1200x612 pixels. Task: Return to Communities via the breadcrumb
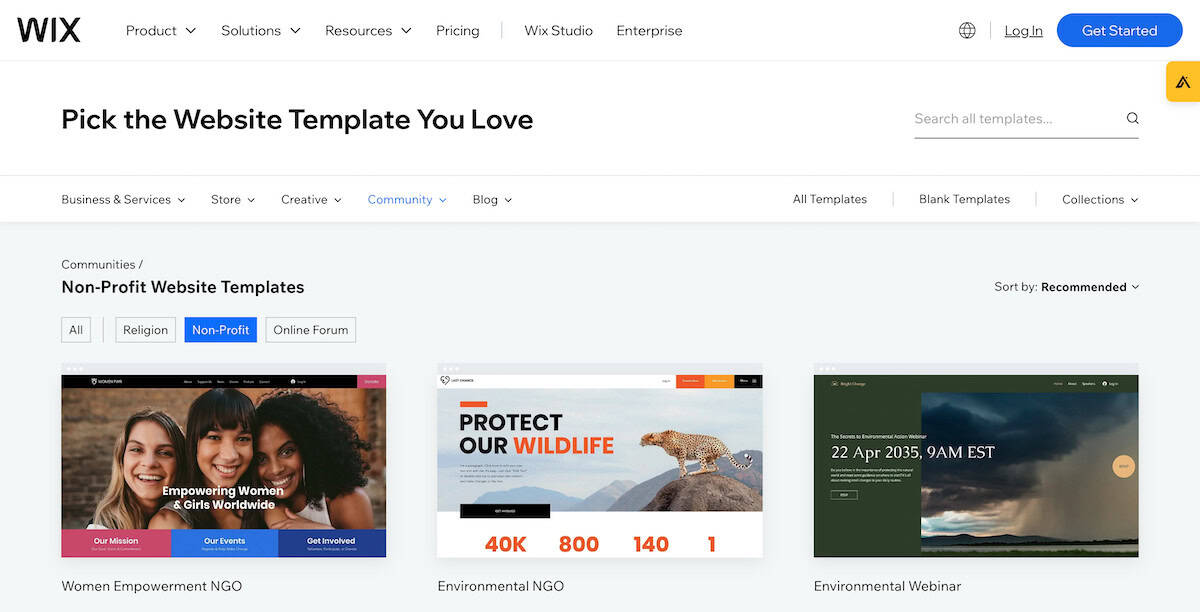(x=97, y=263)
